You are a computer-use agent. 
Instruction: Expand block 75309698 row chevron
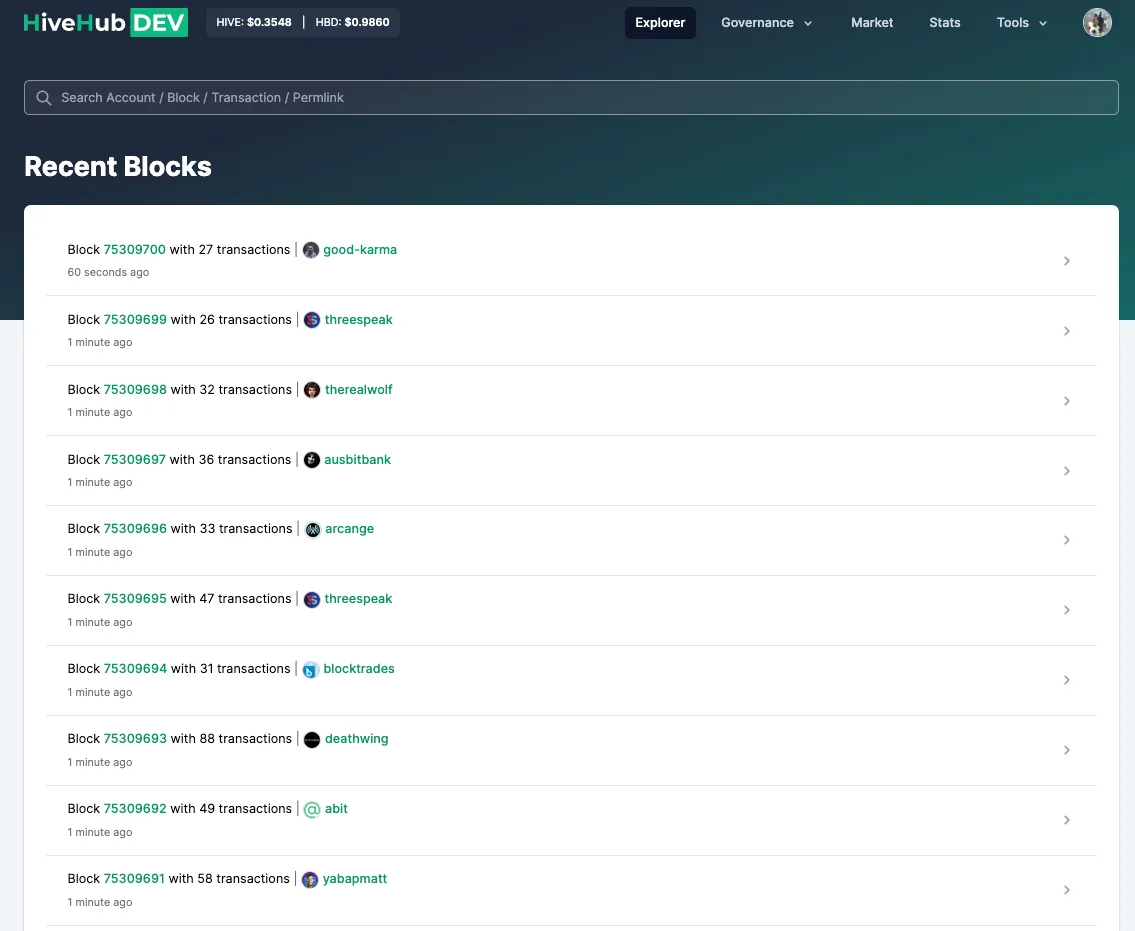[1066, 401]
